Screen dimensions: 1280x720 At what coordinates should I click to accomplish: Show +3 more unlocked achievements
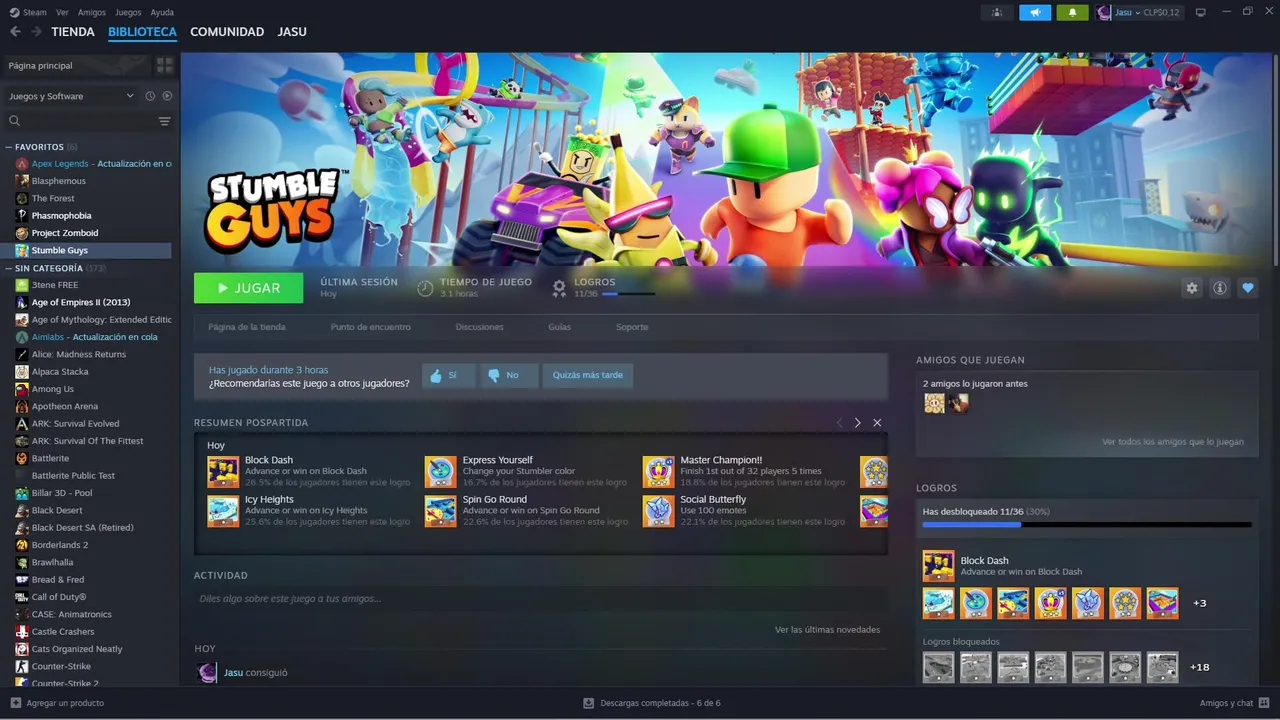(1199, 603)
